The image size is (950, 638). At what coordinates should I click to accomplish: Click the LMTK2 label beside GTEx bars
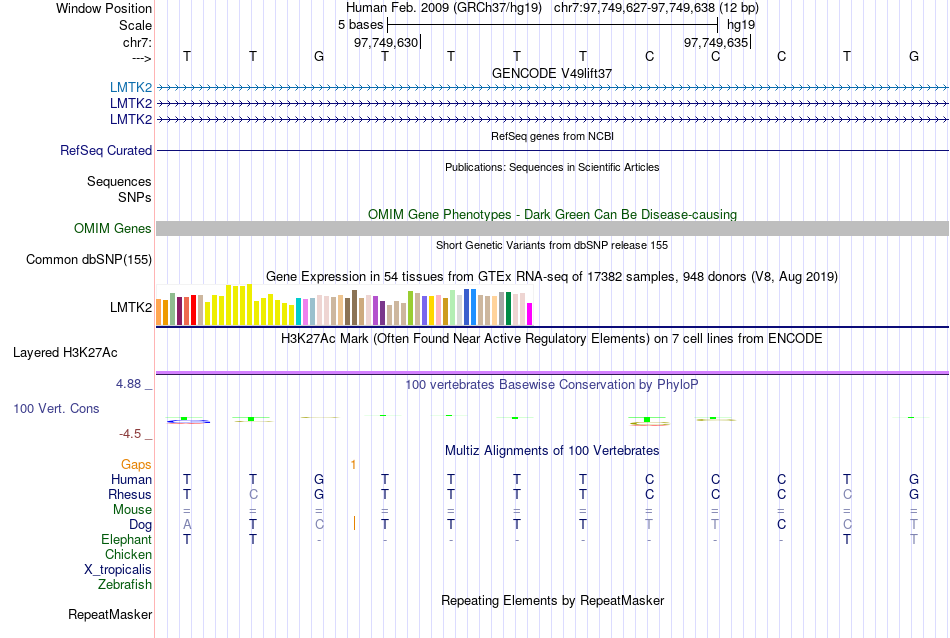click(x=131, y=307)
